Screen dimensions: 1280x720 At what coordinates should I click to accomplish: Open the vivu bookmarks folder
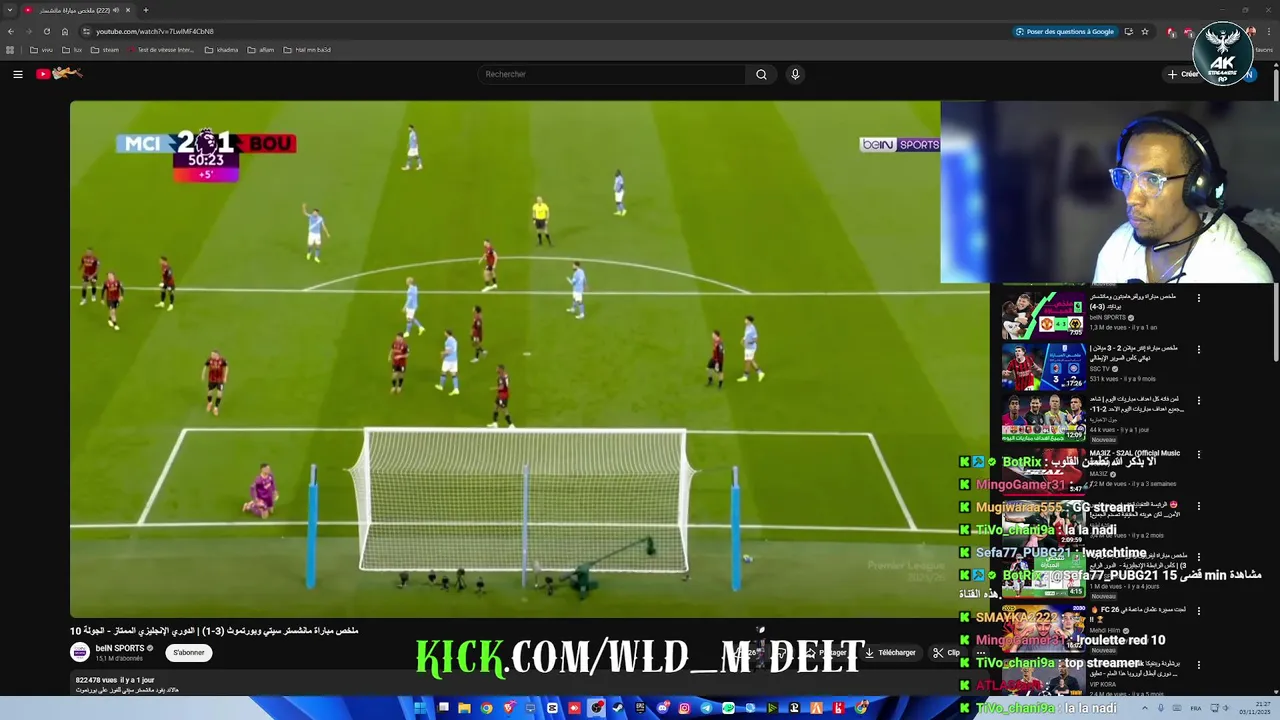pos(41,50)
